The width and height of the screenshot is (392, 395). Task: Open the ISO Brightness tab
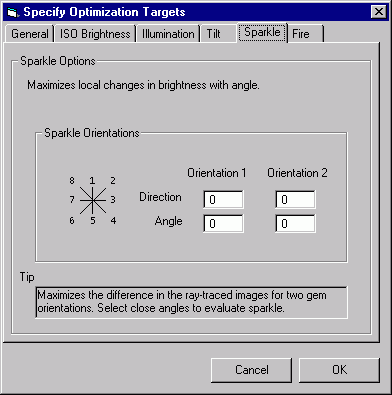pyautogui.click(x=95, y=34)
